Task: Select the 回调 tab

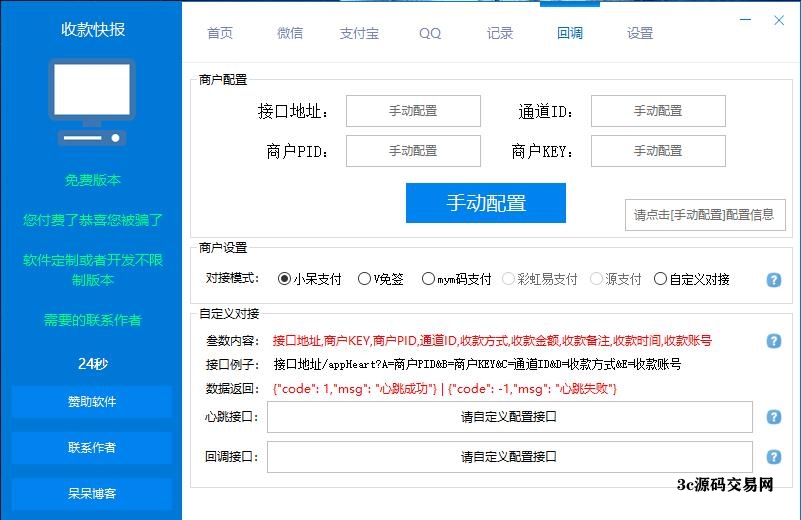Action: [x=570, y=33]
